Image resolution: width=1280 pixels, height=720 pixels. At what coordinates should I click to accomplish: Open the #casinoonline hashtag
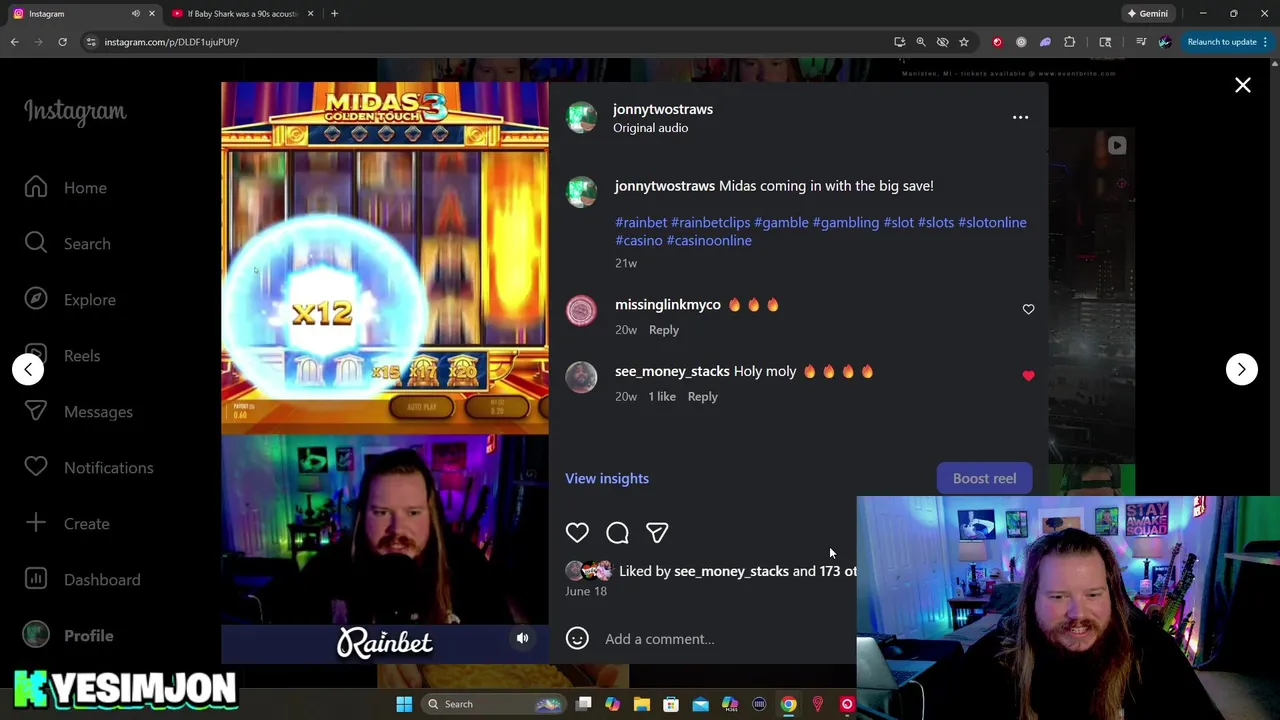coord(709,240)
